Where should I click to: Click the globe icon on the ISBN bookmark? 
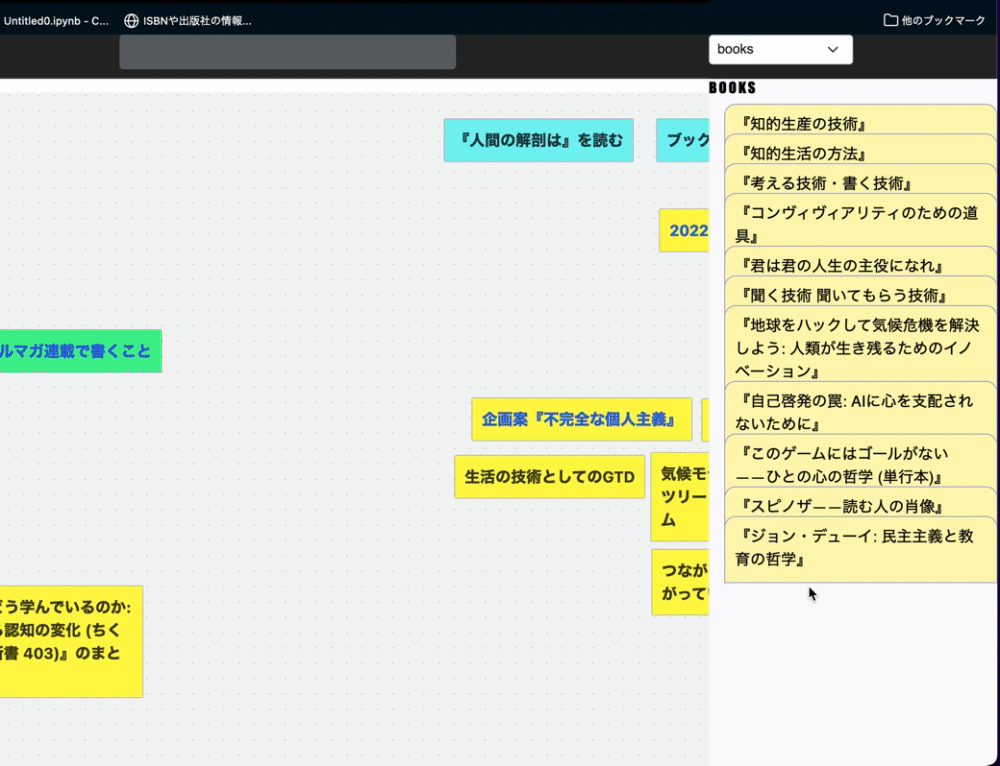(130, 19)
